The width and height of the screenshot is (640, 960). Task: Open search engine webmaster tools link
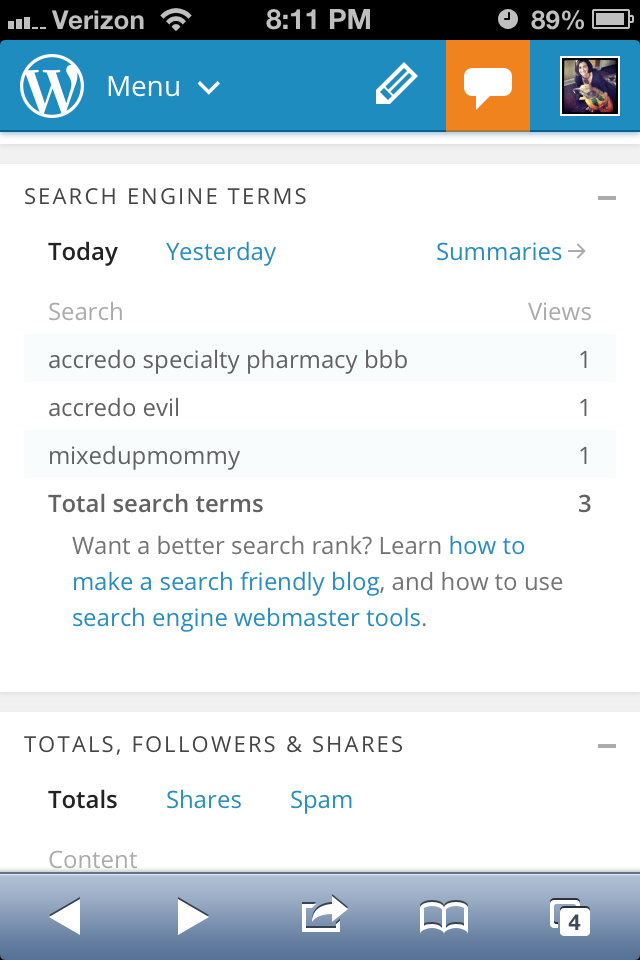coord(246,618)
